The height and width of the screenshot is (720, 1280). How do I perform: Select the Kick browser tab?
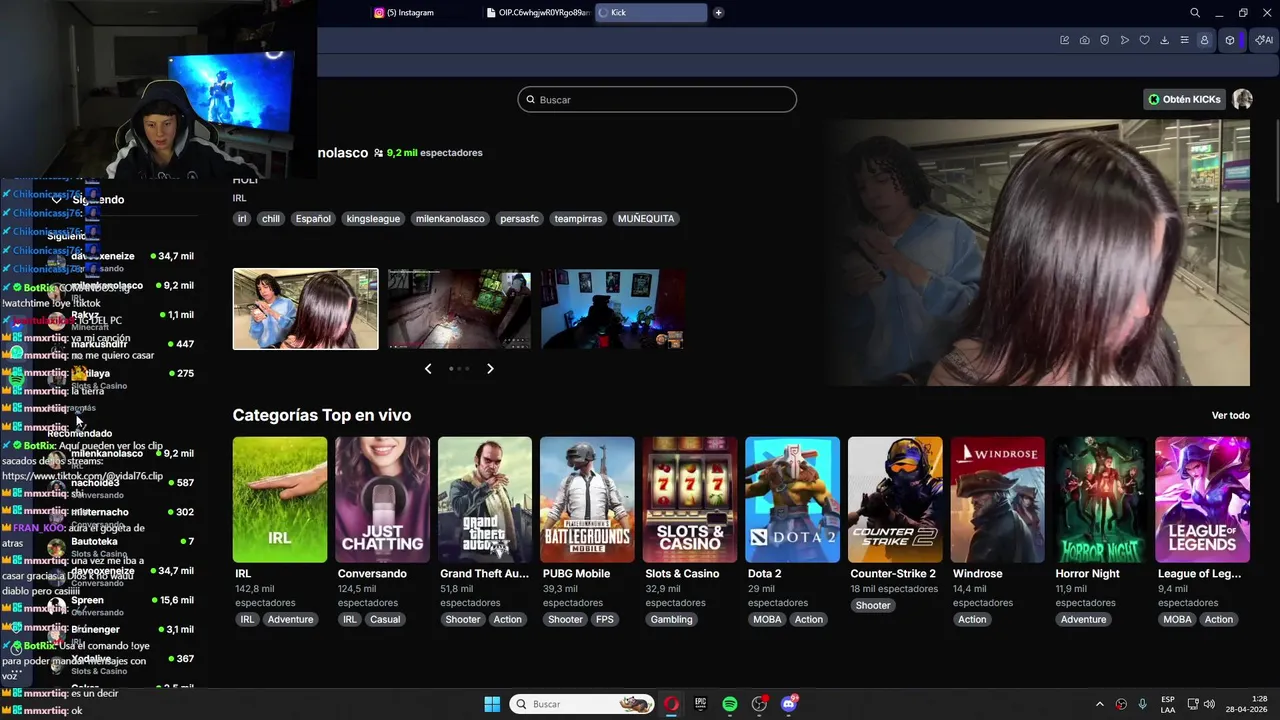(x=650, y=13)
